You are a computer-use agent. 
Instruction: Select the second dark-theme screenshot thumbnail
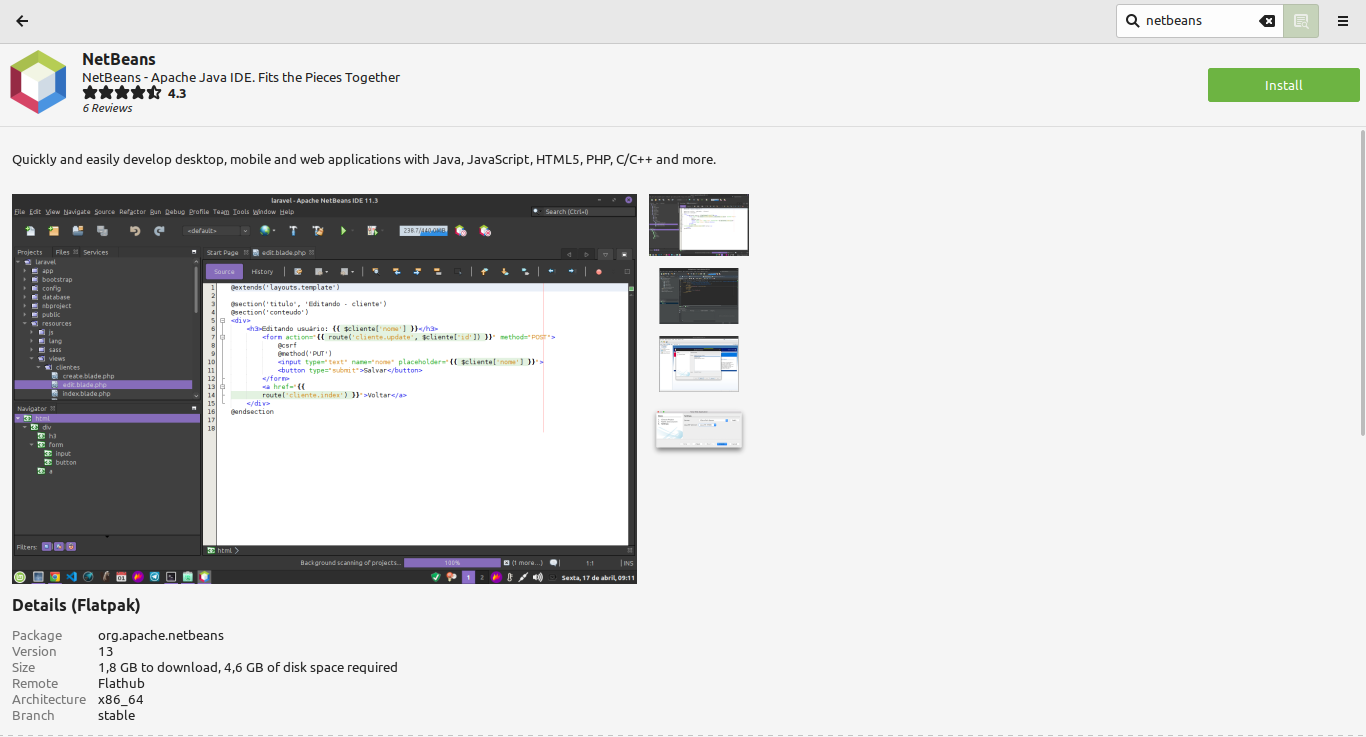tap(699, 295)
